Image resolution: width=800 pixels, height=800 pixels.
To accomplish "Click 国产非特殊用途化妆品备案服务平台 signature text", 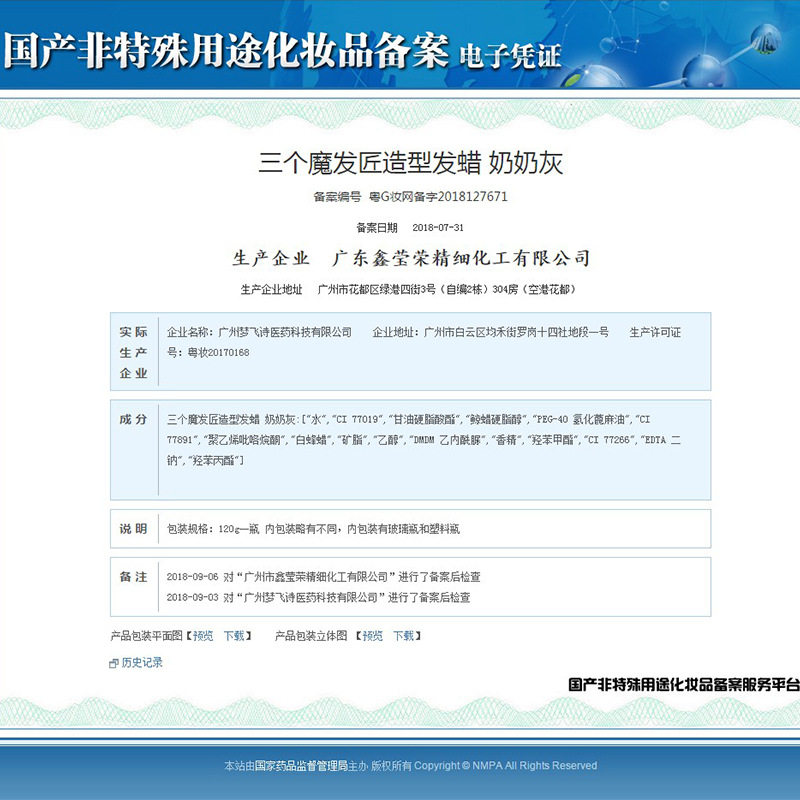I will click(684, 684).
